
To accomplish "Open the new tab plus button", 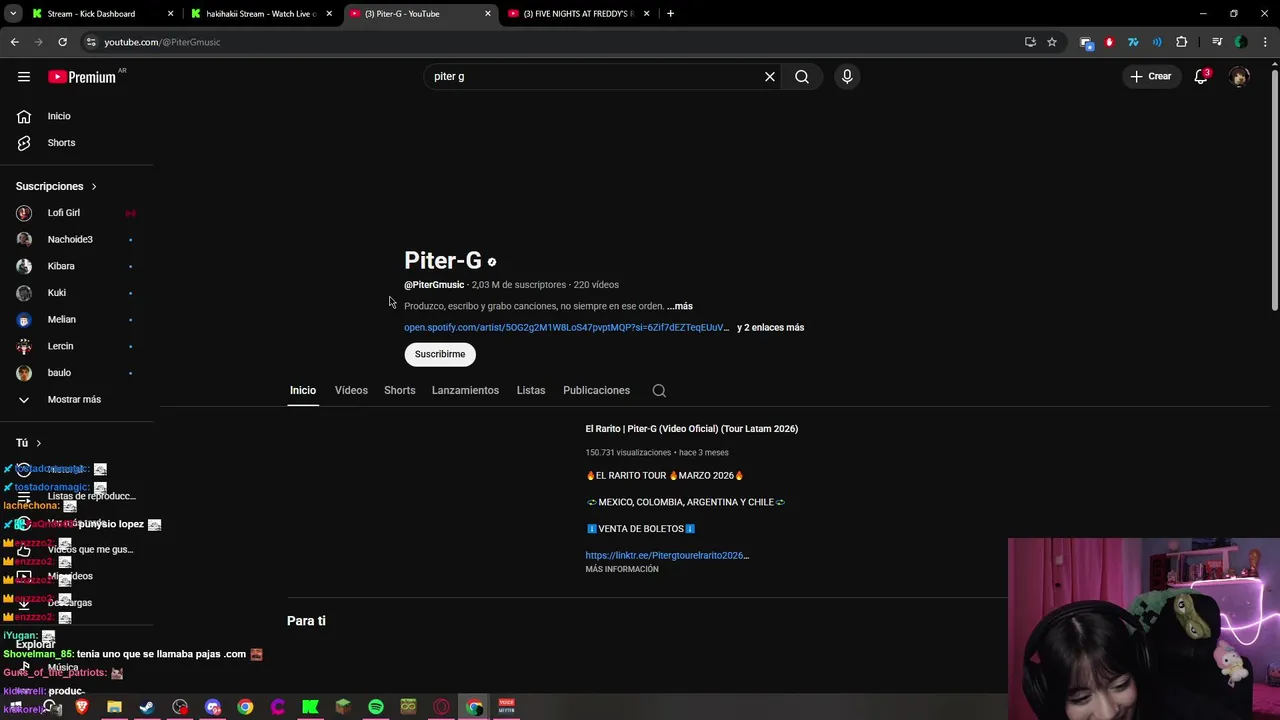I will [x=670, y=14].
